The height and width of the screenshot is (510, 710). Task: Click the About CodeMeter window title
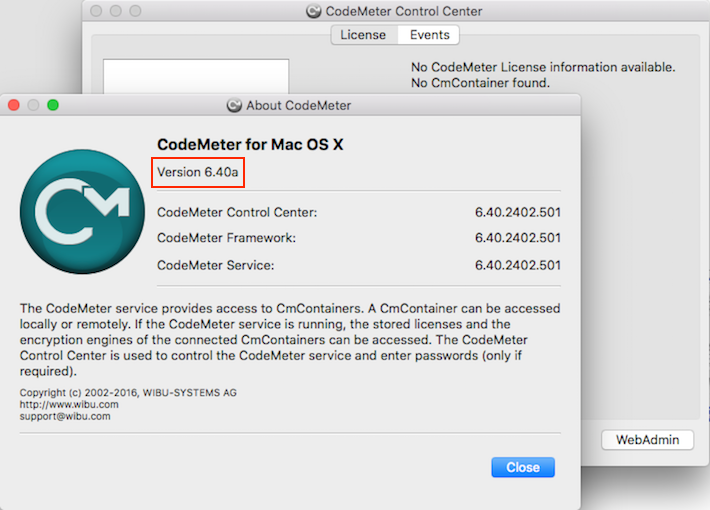click(299, 106)
